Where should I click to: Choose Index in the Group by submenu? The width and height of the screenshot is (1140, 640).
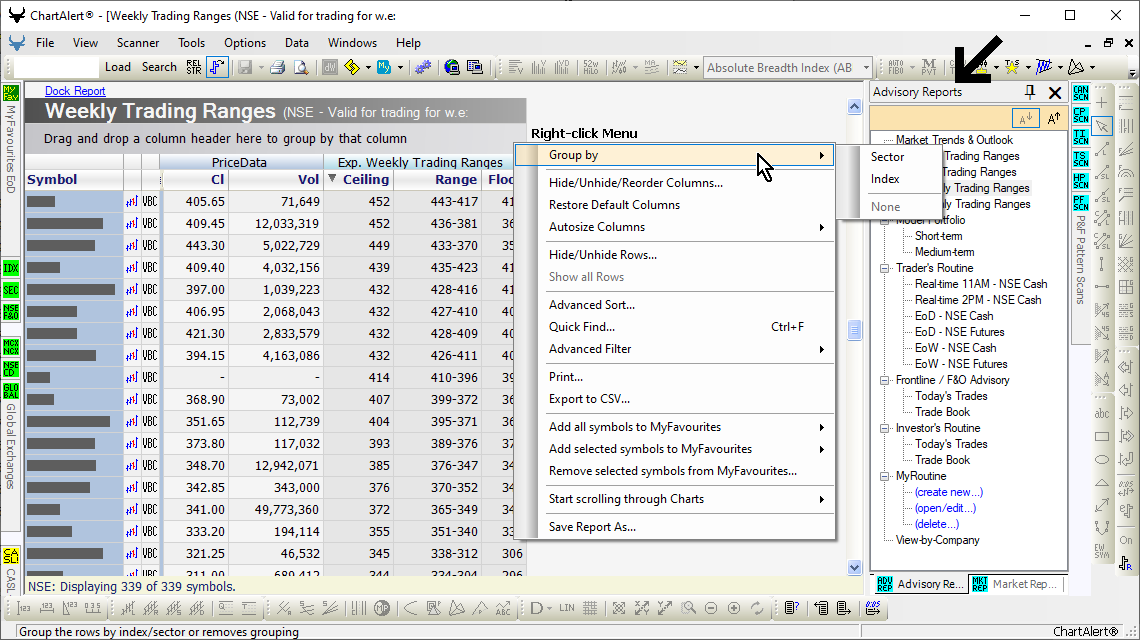pyautogui.click(x=885, y=178)
